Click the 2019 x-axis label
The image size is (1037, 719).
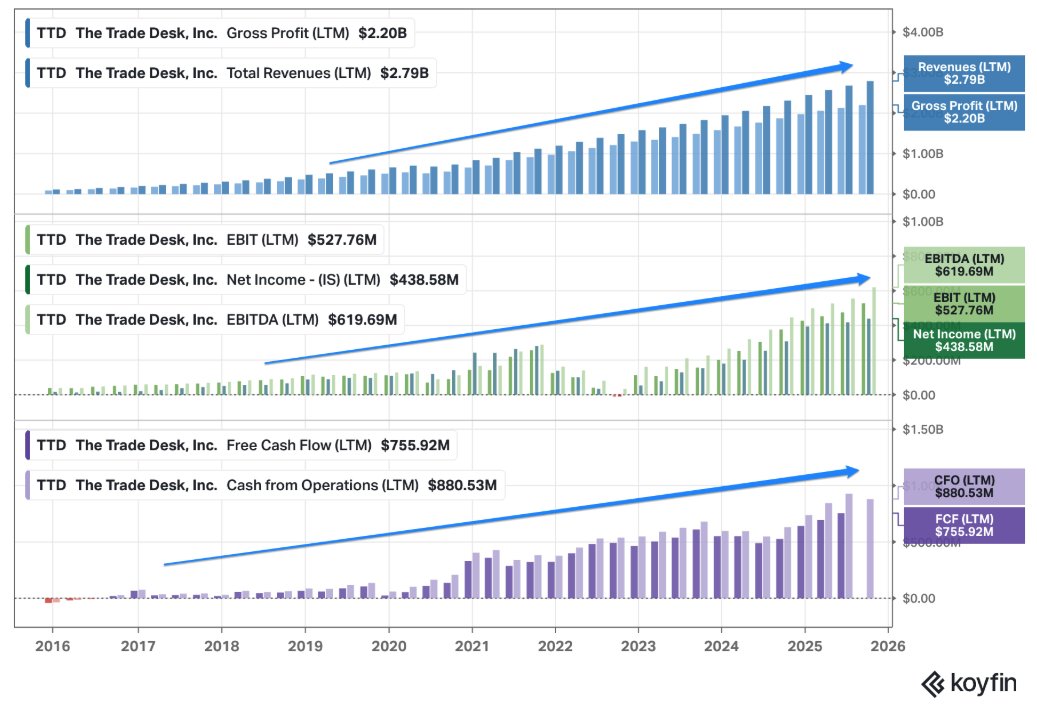point(305,646)
